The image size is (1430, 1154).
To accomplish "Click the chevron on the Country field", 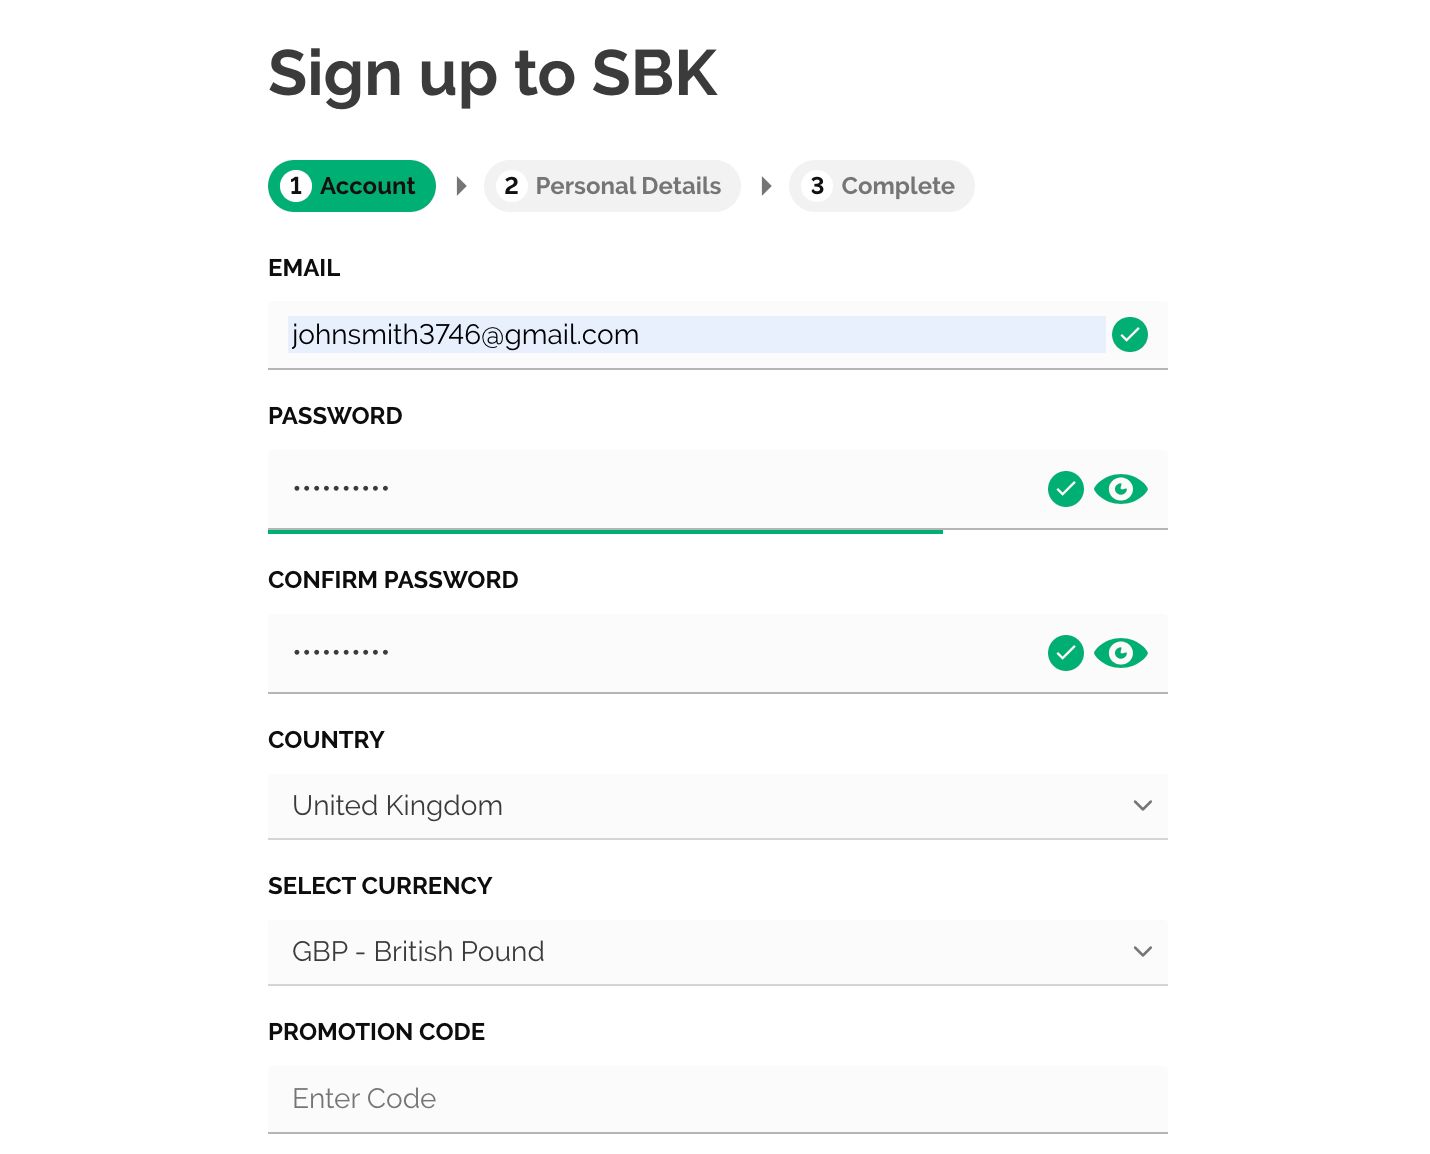I will click(x=1142, y=806).
